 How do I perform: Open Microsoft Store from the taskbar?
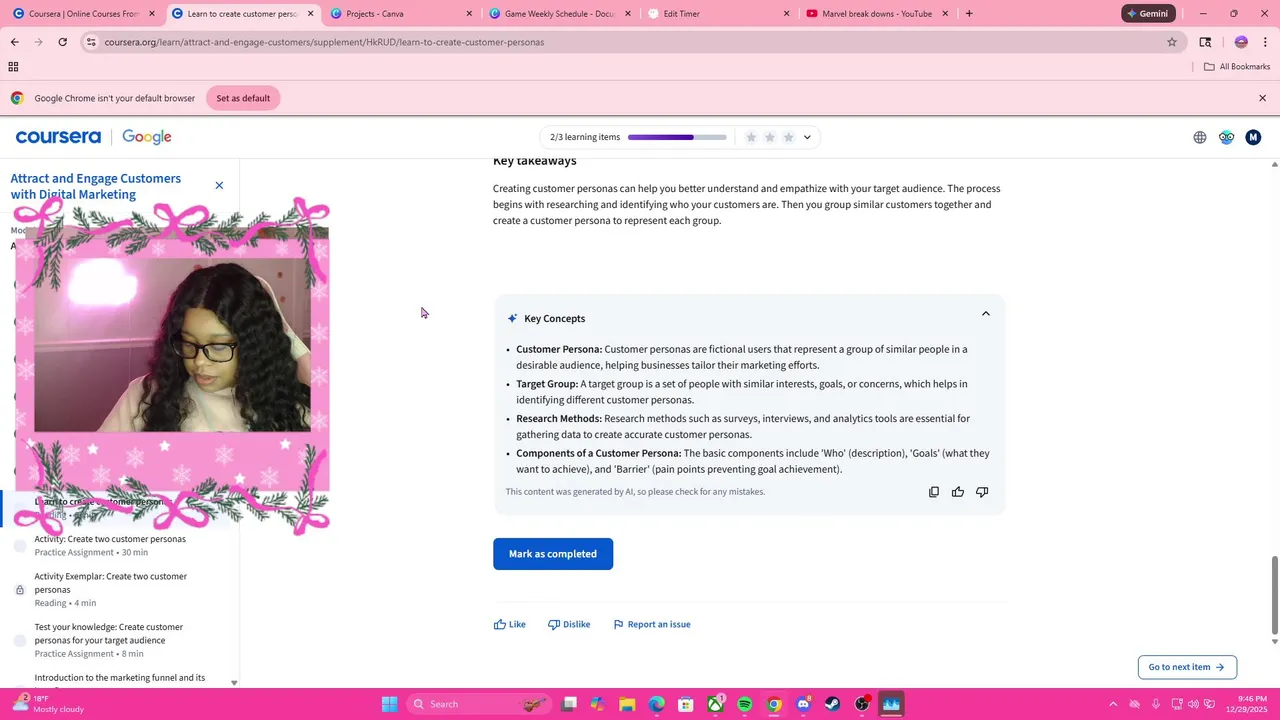(686, 704)
